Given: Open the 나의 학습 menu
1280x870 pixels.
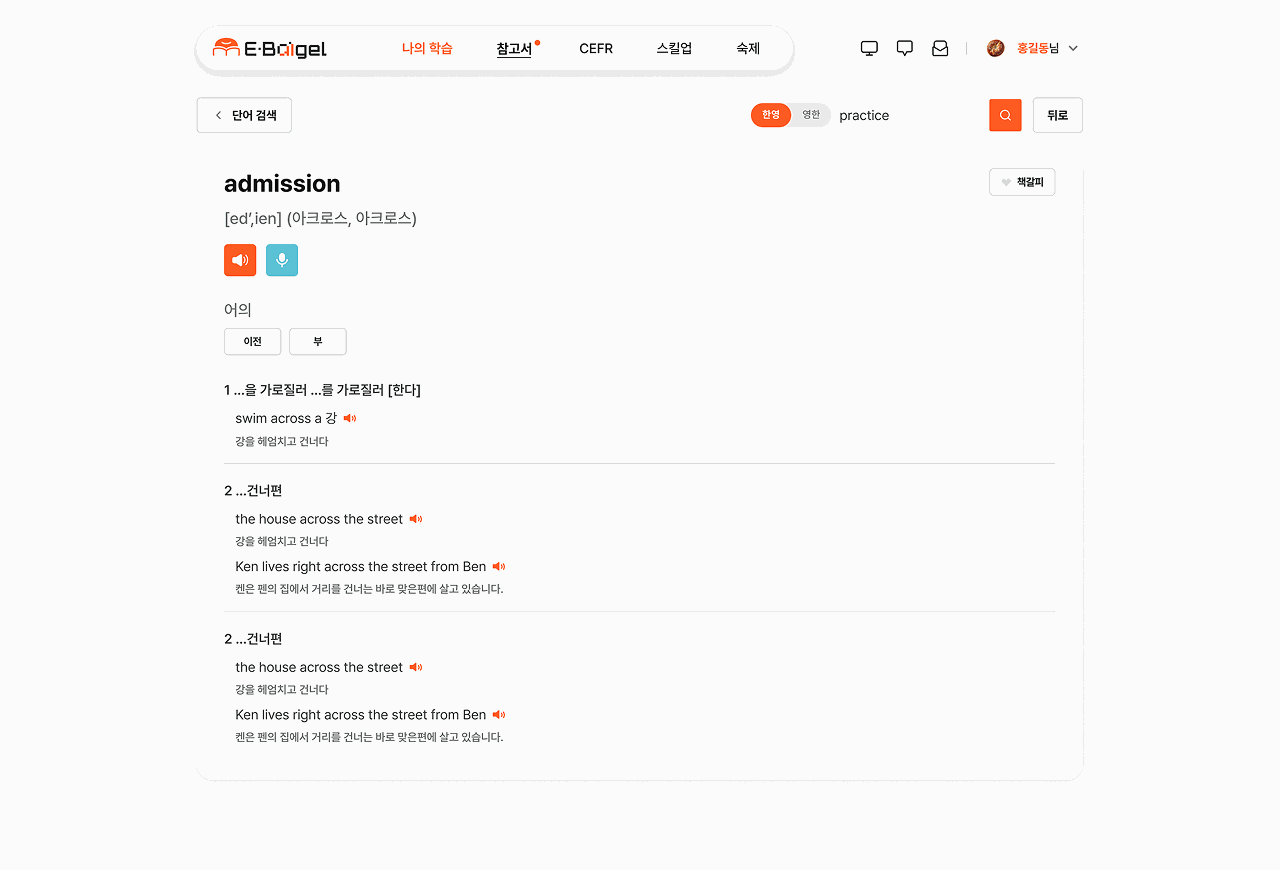Looking at the screenshot, I should pos(427,48).
